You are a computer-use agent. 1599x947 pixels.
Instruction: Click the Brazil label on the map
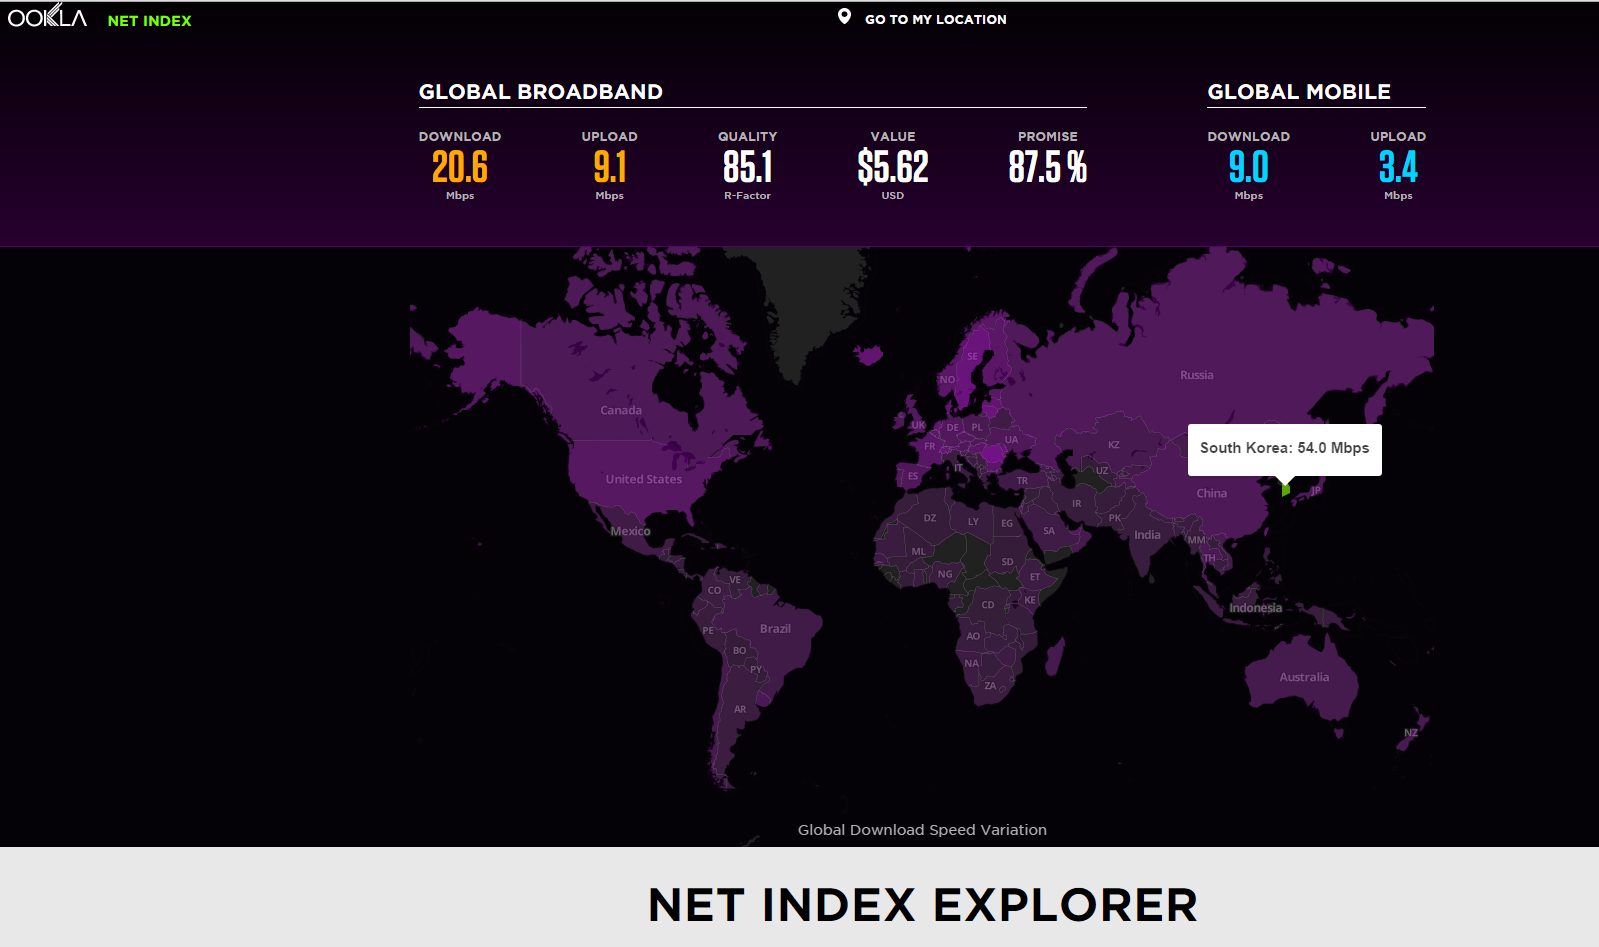pos(775,629)
